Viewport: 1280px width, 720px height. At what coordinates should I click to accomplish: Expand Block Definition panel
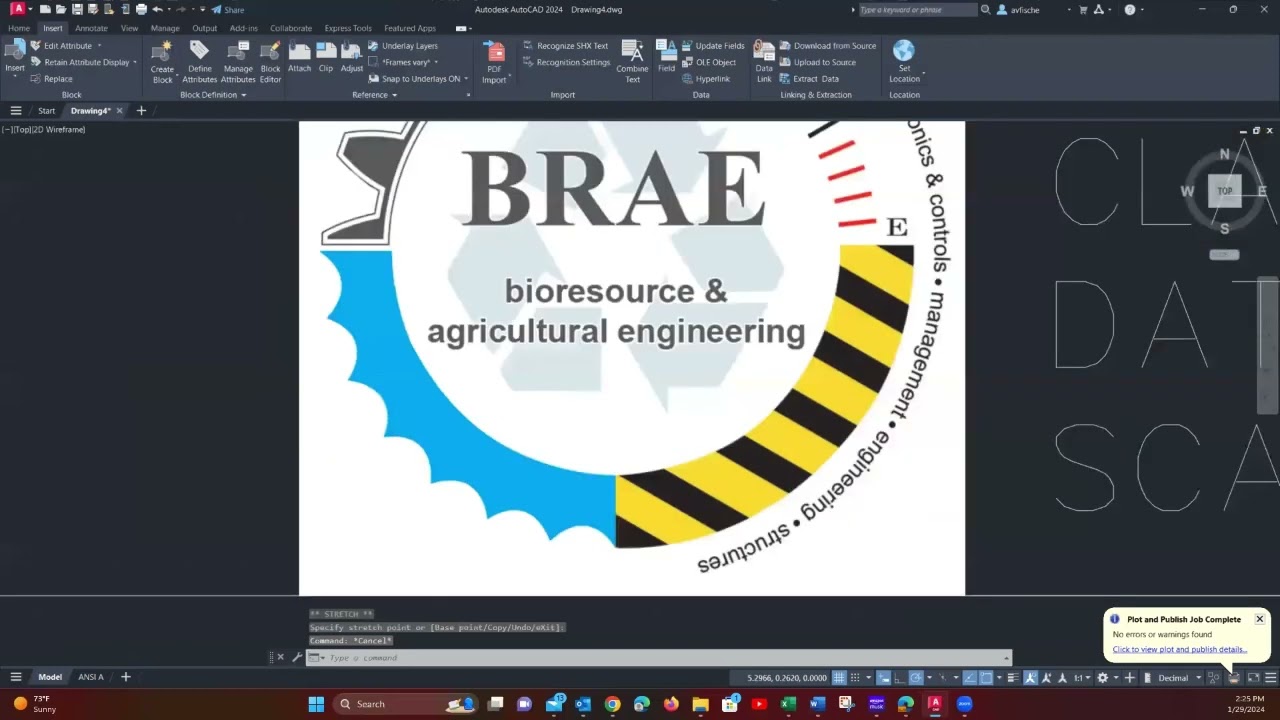(x=213, y=95)
